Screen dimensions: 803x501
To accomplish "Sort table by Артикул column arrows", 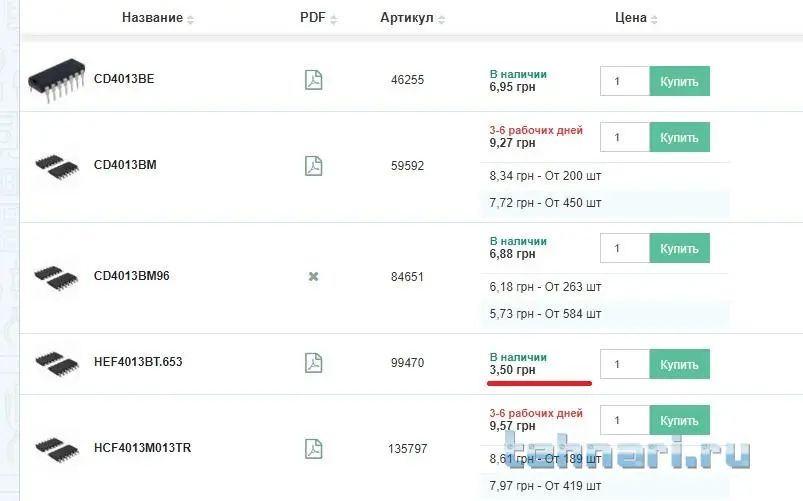I will (442, 20).
